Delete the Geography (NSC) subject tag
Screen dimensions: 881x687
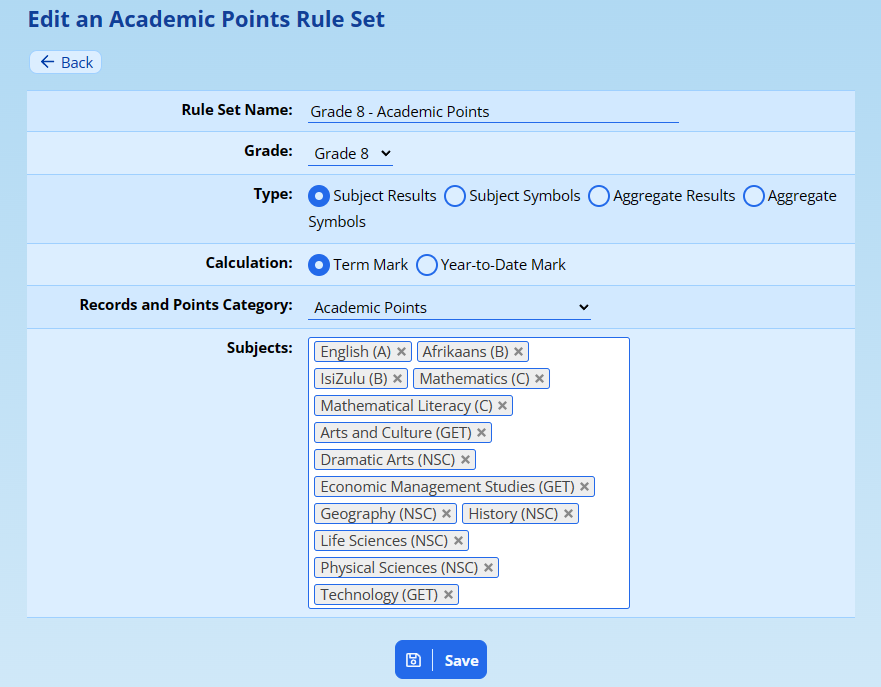click(x=446, y=514)
